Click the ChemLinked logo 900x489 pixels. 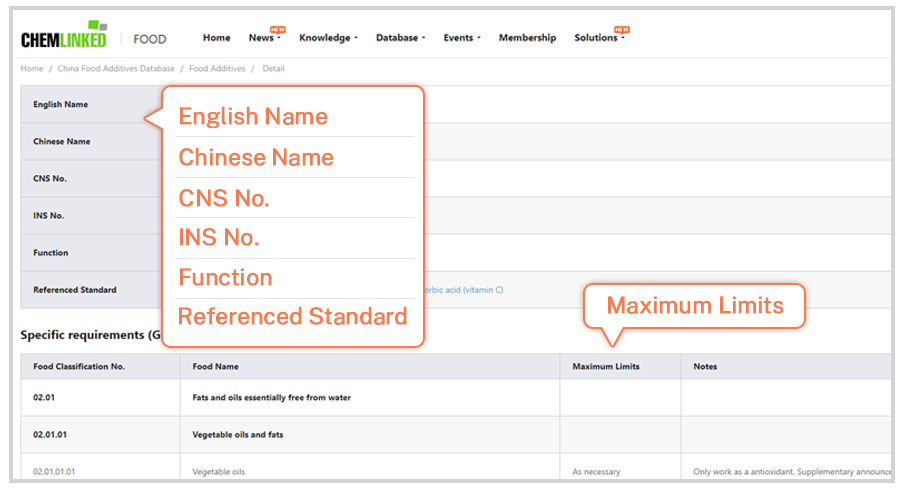tap(64, 35)
